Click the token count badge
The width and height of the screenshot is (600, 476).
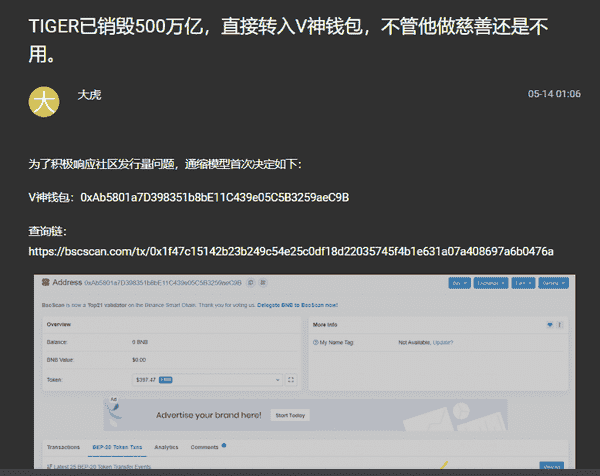coord(166,380)
